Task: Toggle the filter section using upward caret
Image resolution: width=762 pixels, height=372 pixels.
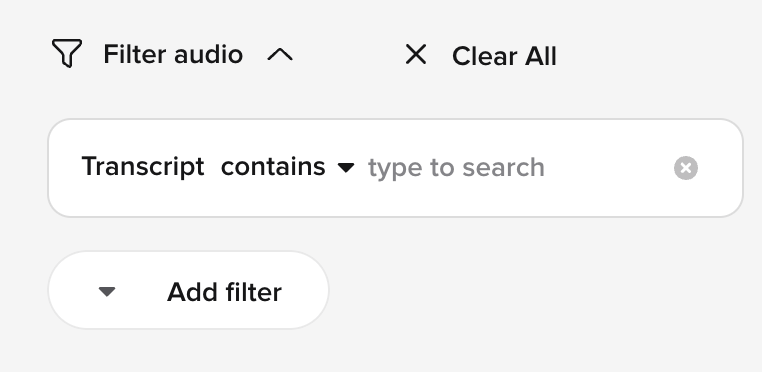Action: point(280,54)
